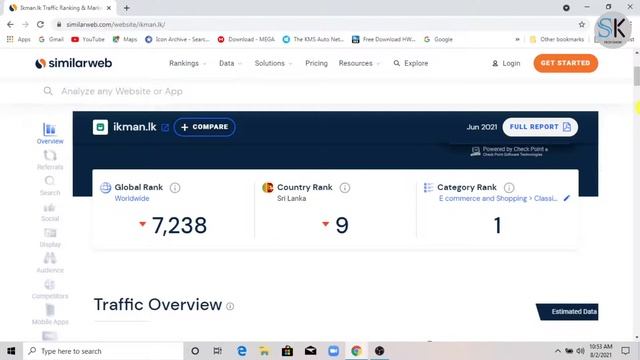Open Mail app from taskbar
Viewport: 640px width, 360px height.
(x=311, y=351)
